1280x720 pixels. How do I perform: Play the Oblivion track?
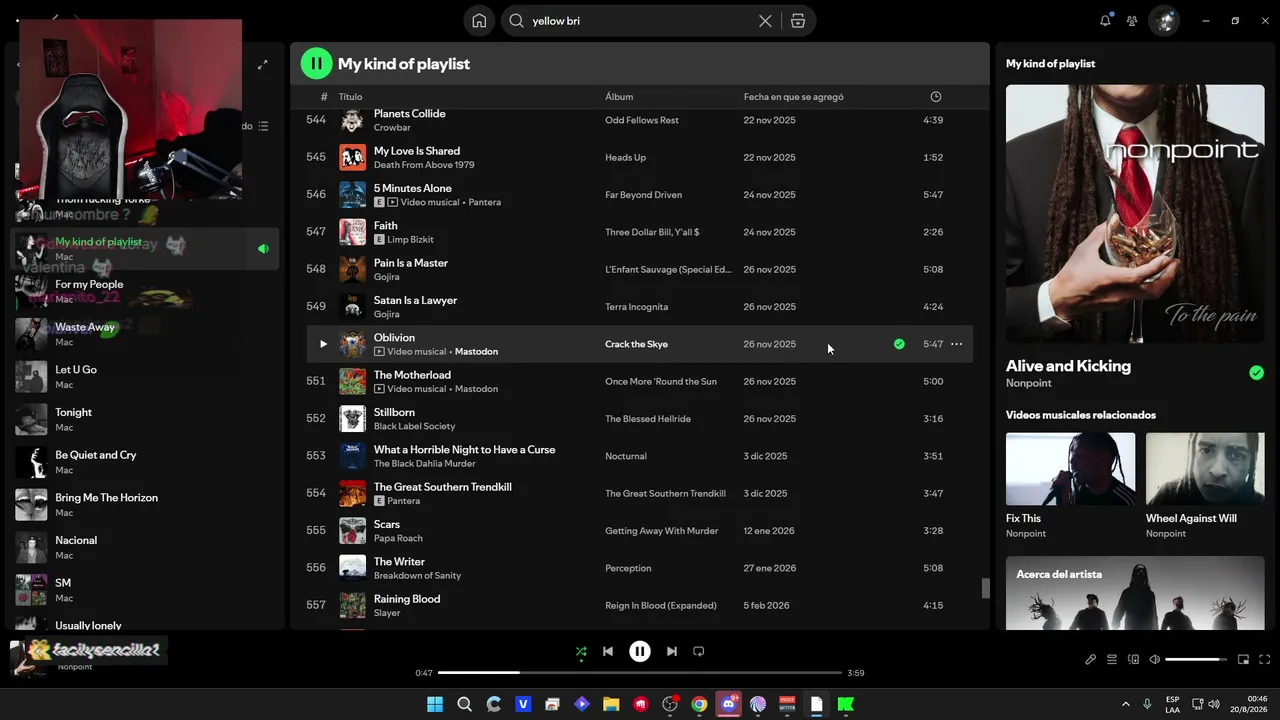322,344
